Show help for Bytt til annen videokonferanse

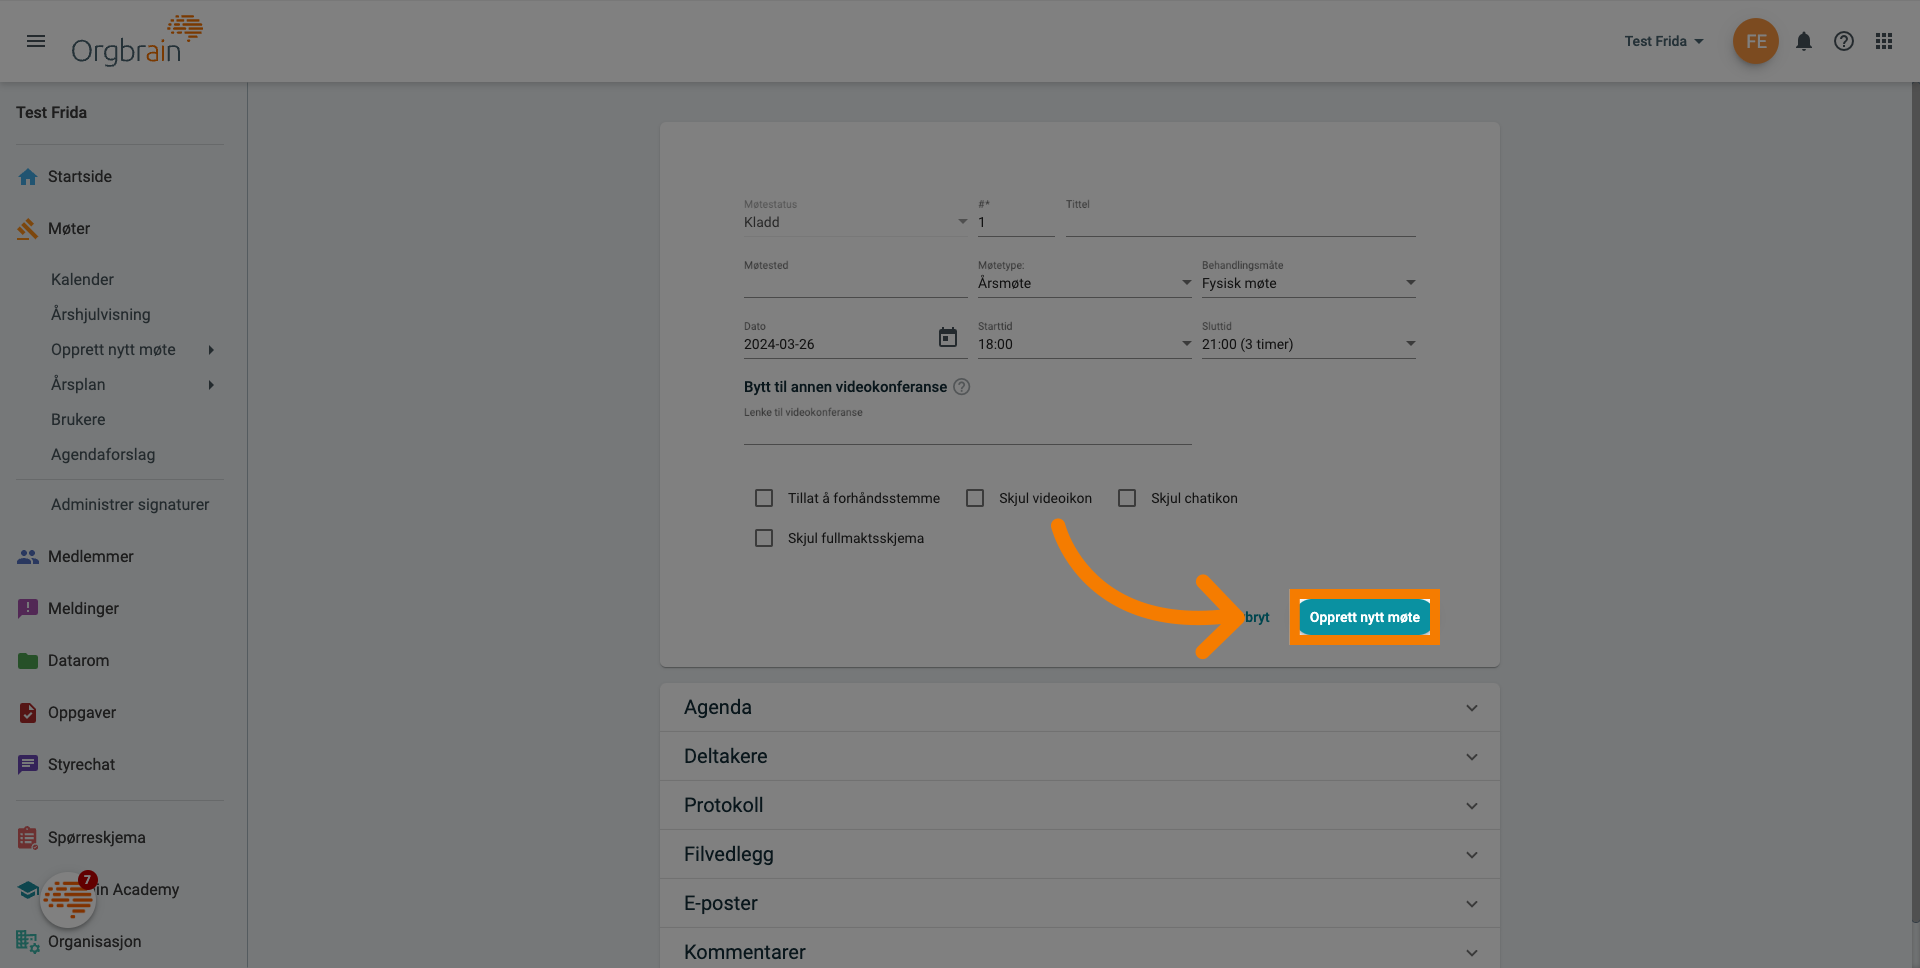961,387
